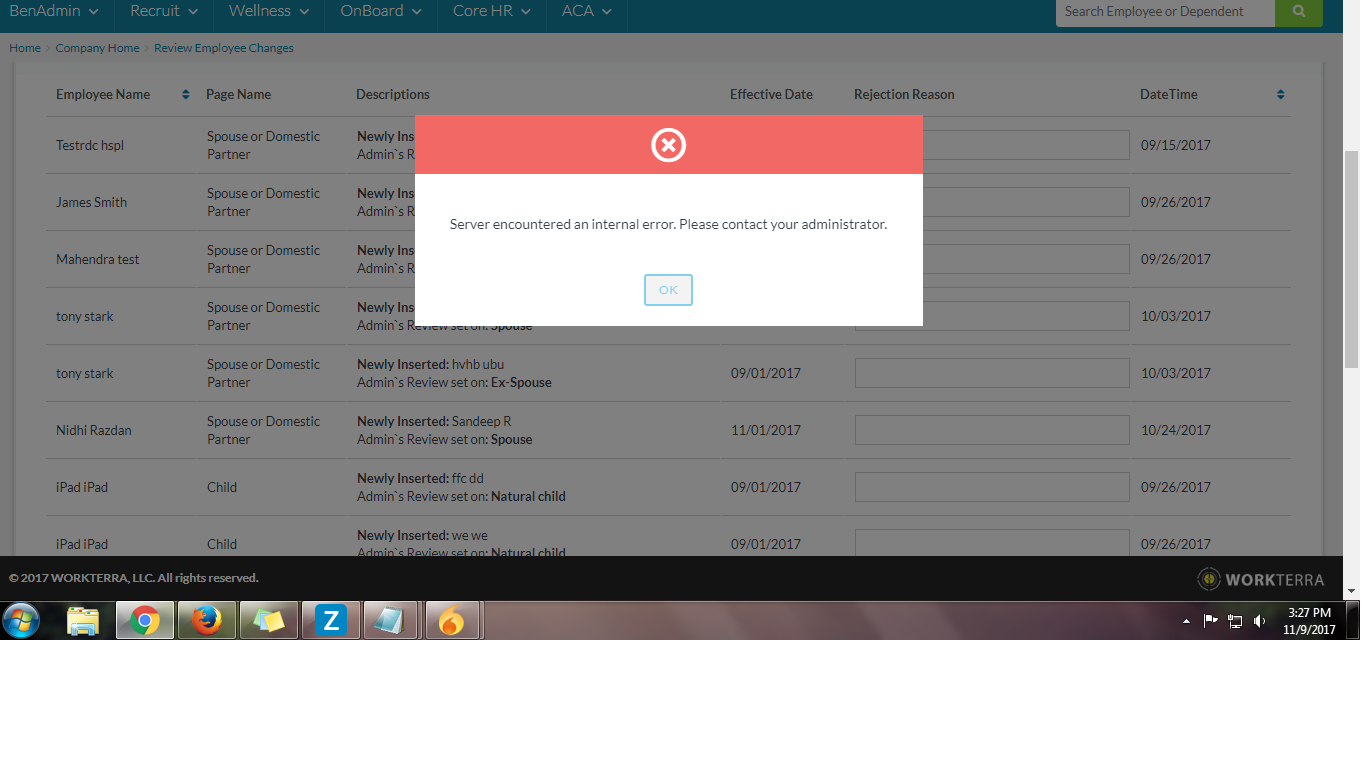The width and height of the screenshot is (1366, 768).
Task: Expand the Recruit dropdown menu
Action: pyautogui.click(x=164, y=11)
